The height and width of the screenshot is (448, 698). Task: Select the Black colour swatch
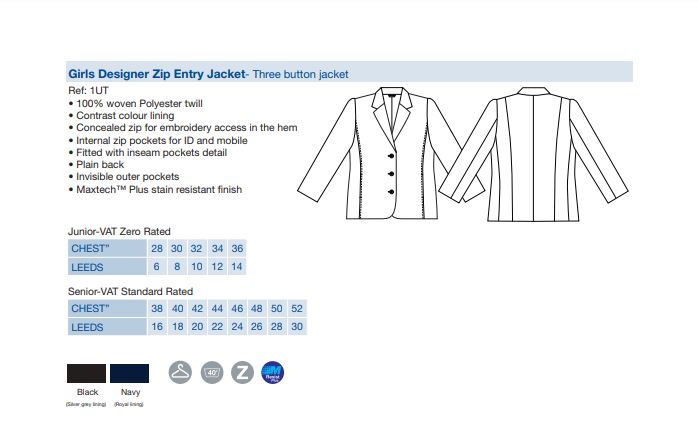(x=86, y=373)
